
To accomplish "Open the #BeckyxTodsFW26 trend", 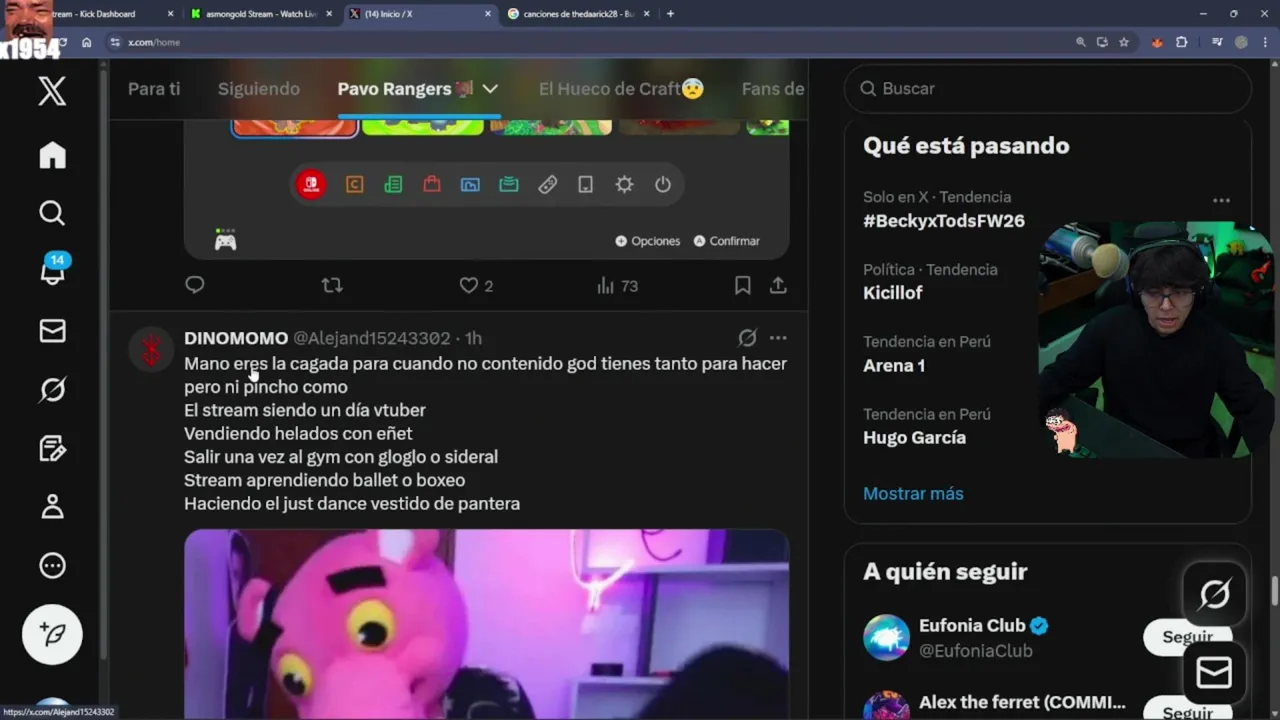I will [x=944, y=221].
